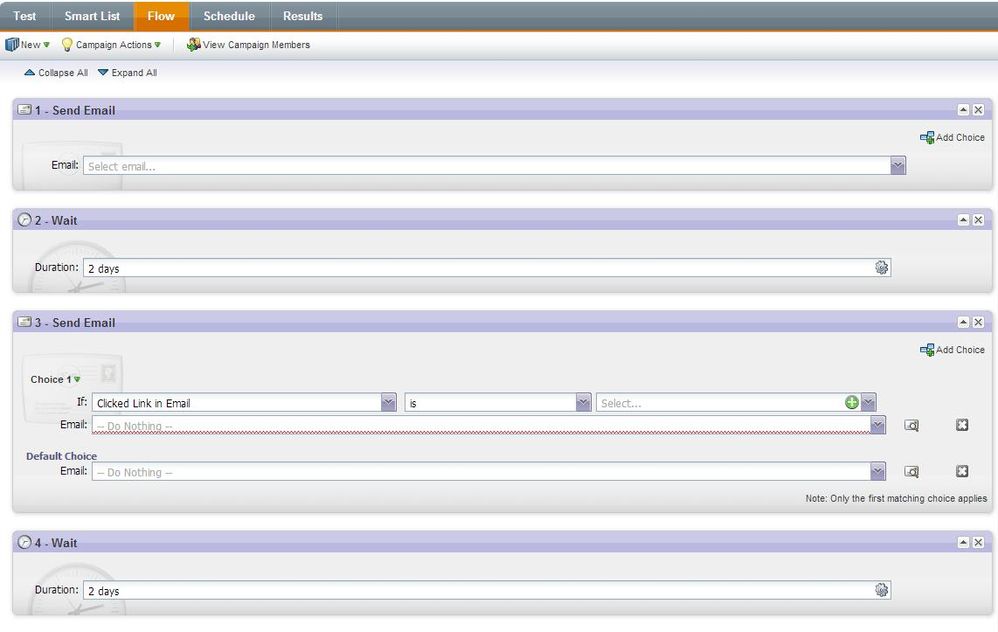Viewport: 998px width, 632px height.
Task: Click the Choice 1 row action icon
Action: 962,425
